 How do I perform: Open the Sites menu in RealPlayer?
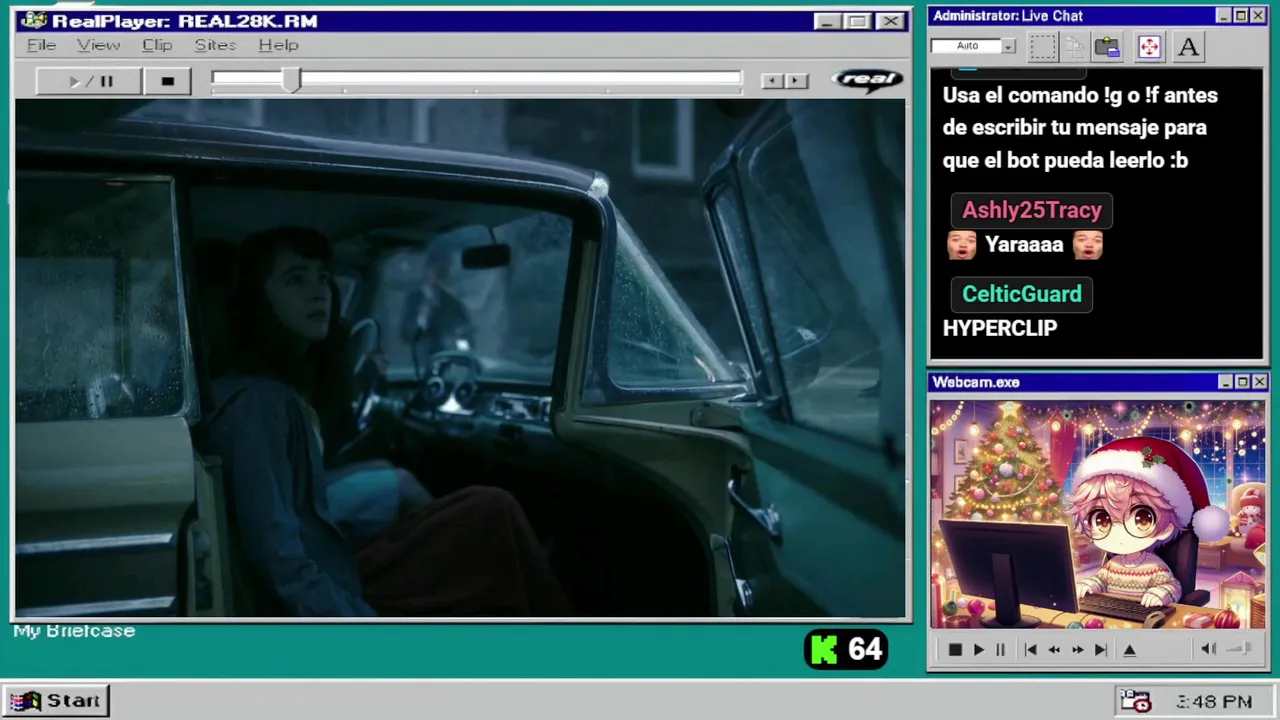pos(215,45)
